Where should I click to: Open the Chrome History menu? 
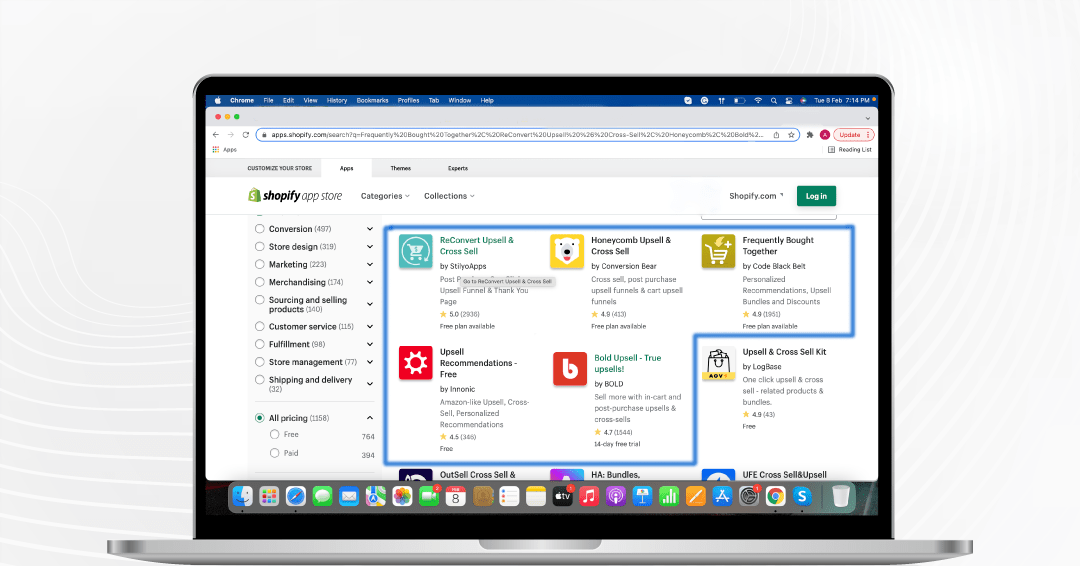(x=337, y=101)
